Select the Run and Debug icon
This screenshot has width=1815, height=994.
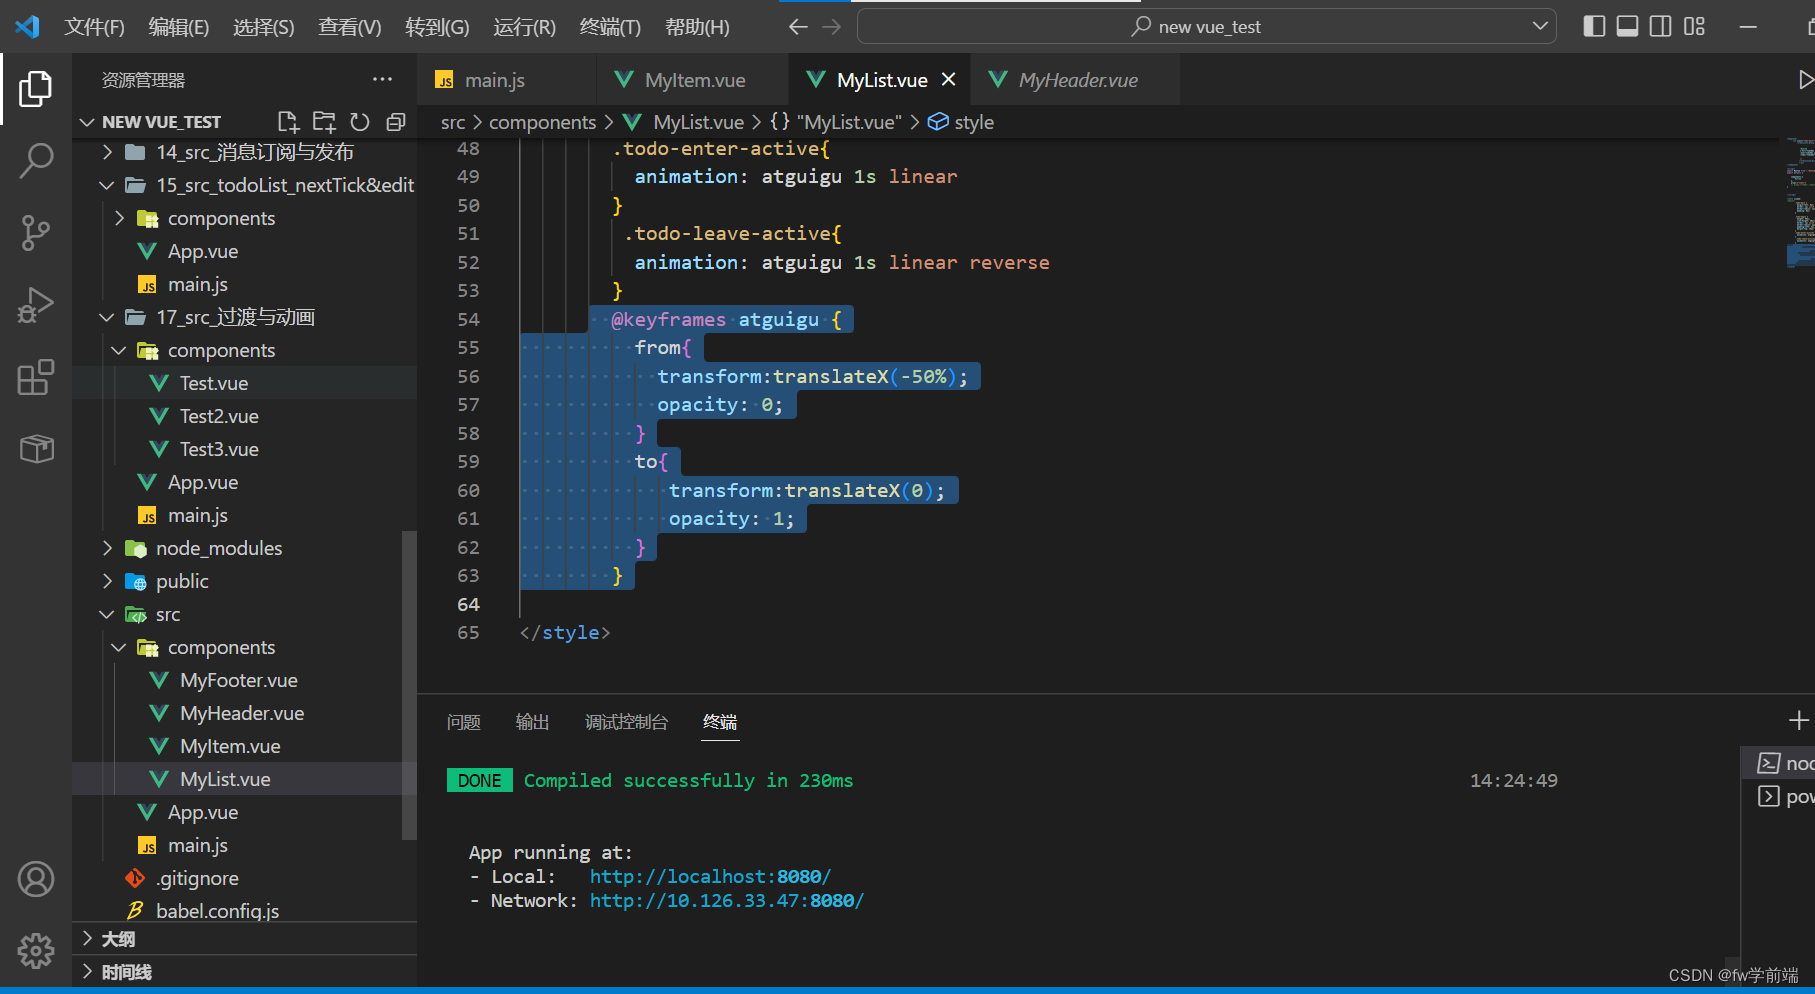(x=36, y=305)
